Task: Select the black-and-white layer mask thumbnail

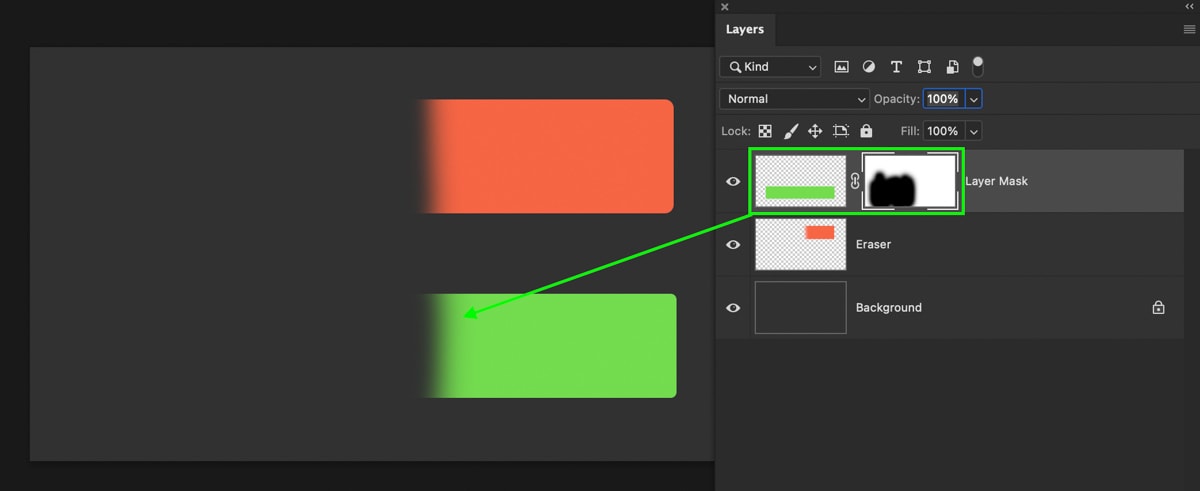Action: pyautogui.click(x=910, y=181)
